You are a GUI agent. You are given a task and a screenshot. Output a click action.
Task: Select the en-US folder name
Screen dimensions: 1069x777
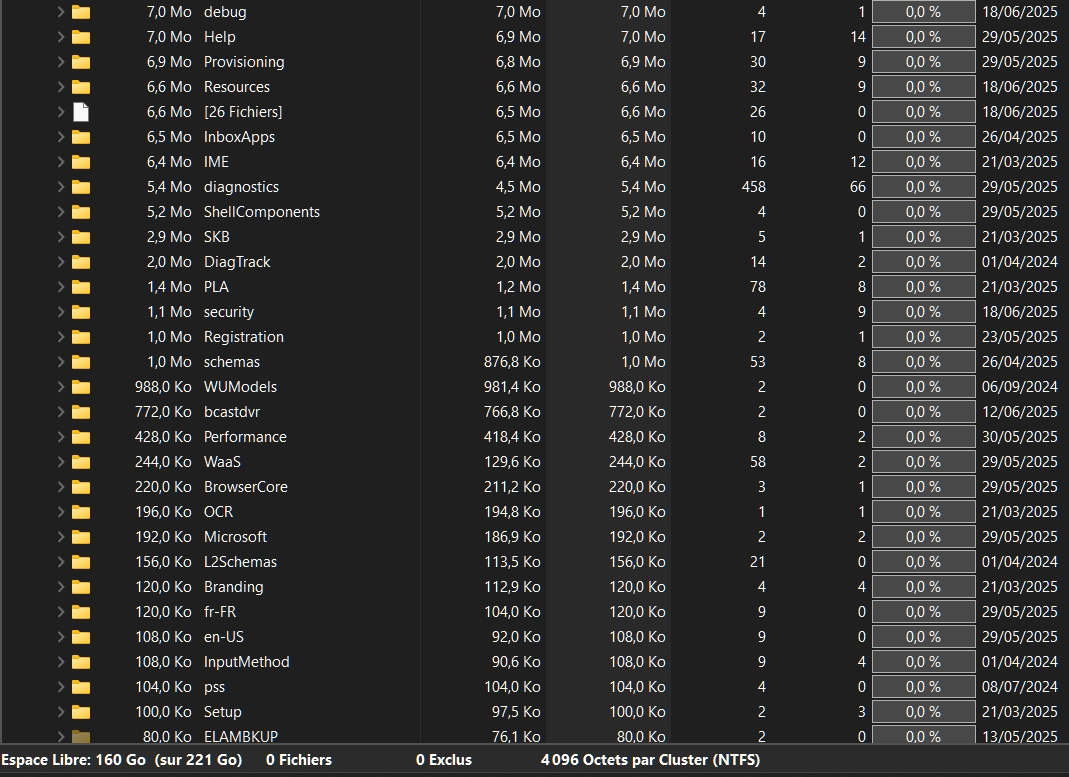click(224, 637)
